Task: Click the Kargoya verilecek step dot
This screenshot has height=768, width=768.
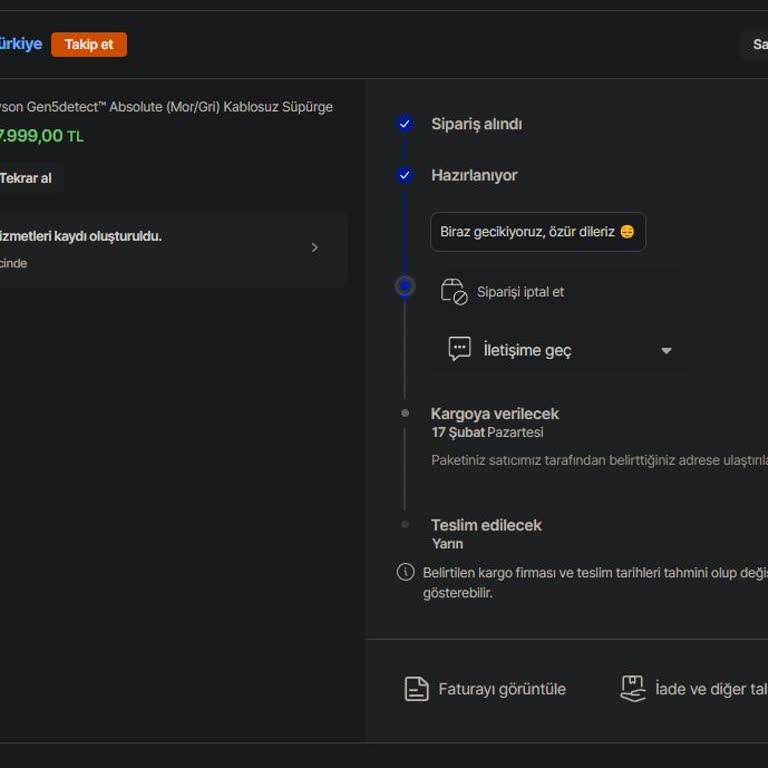Action: click(405, 413)
